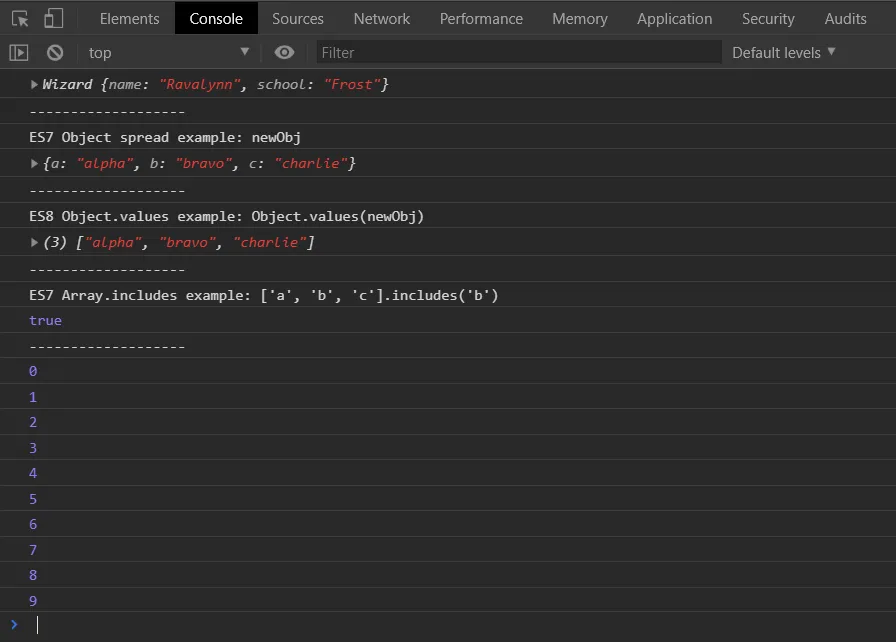Viewport: 896px width, 642px height.
Task: Open the top context dropdown
Action: (x=169, y=53)
